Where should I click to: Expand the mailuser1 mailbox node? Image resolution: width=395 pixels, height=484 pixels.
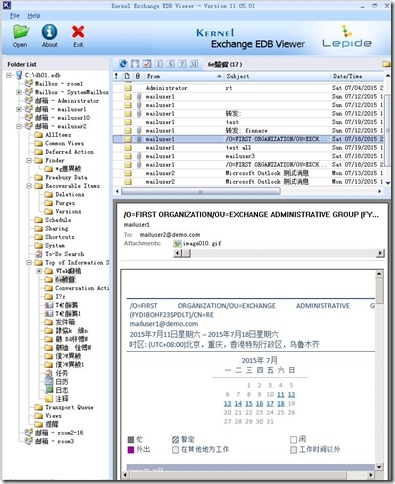pos(19,109)
